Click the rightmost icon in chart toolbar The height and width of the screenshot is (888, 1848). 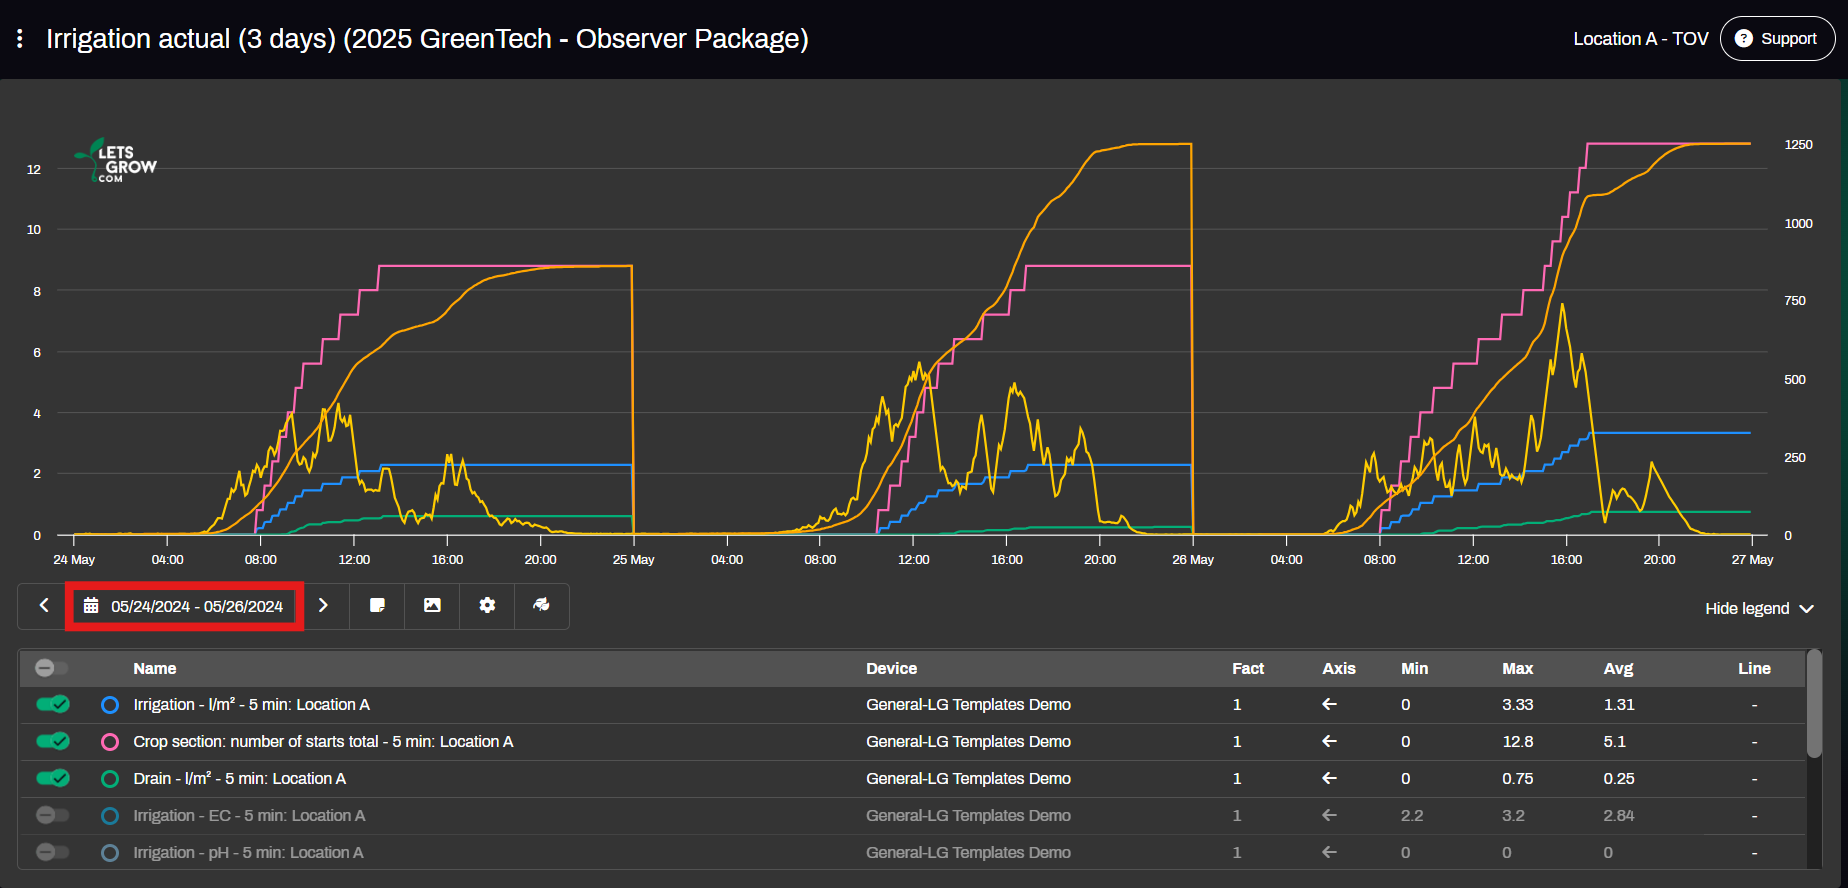pyautogui.click(x=541, y=606)
